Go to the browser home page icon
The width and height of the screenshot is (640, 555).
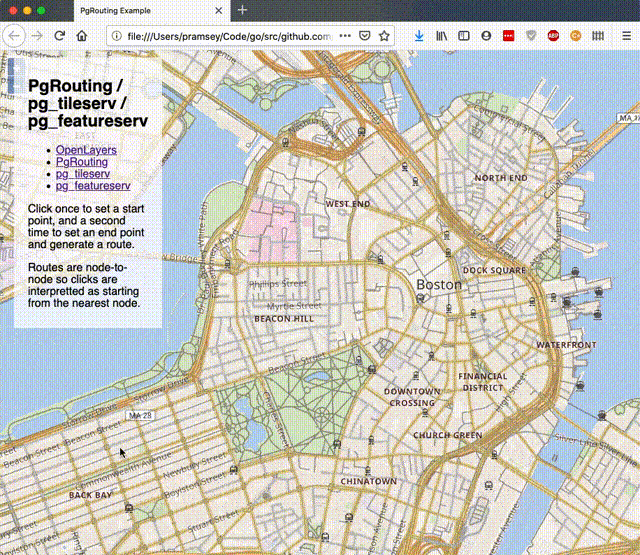point(82,35)
